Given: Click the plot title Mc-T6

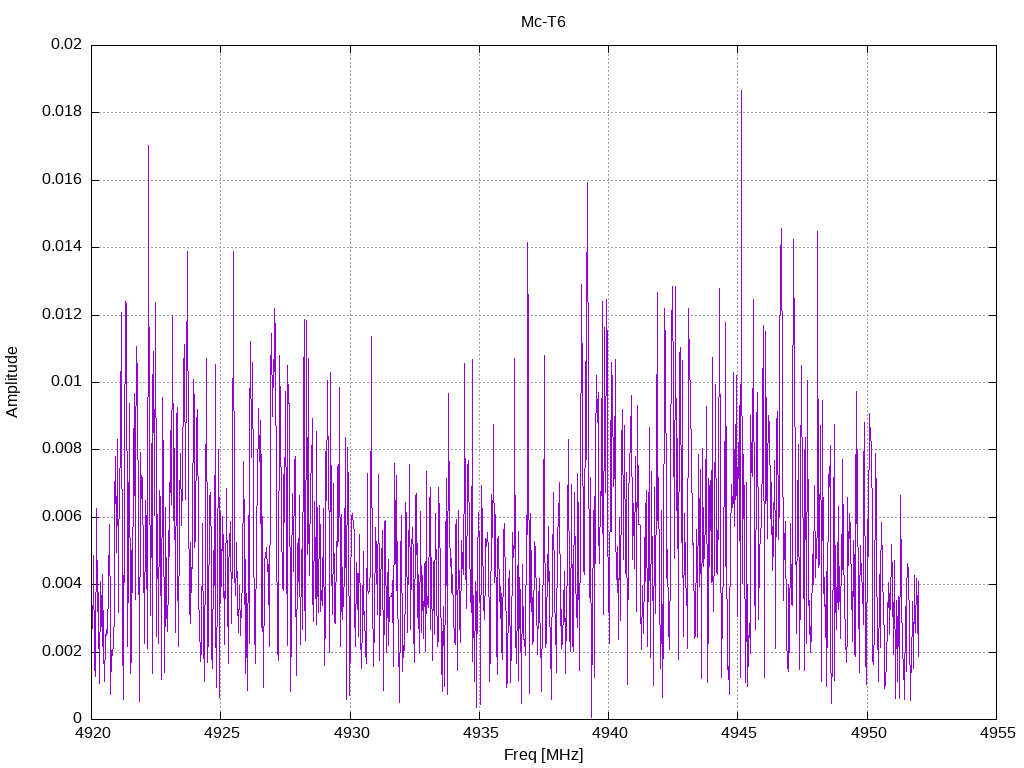Looking at the screenshot, I should 543,22.
